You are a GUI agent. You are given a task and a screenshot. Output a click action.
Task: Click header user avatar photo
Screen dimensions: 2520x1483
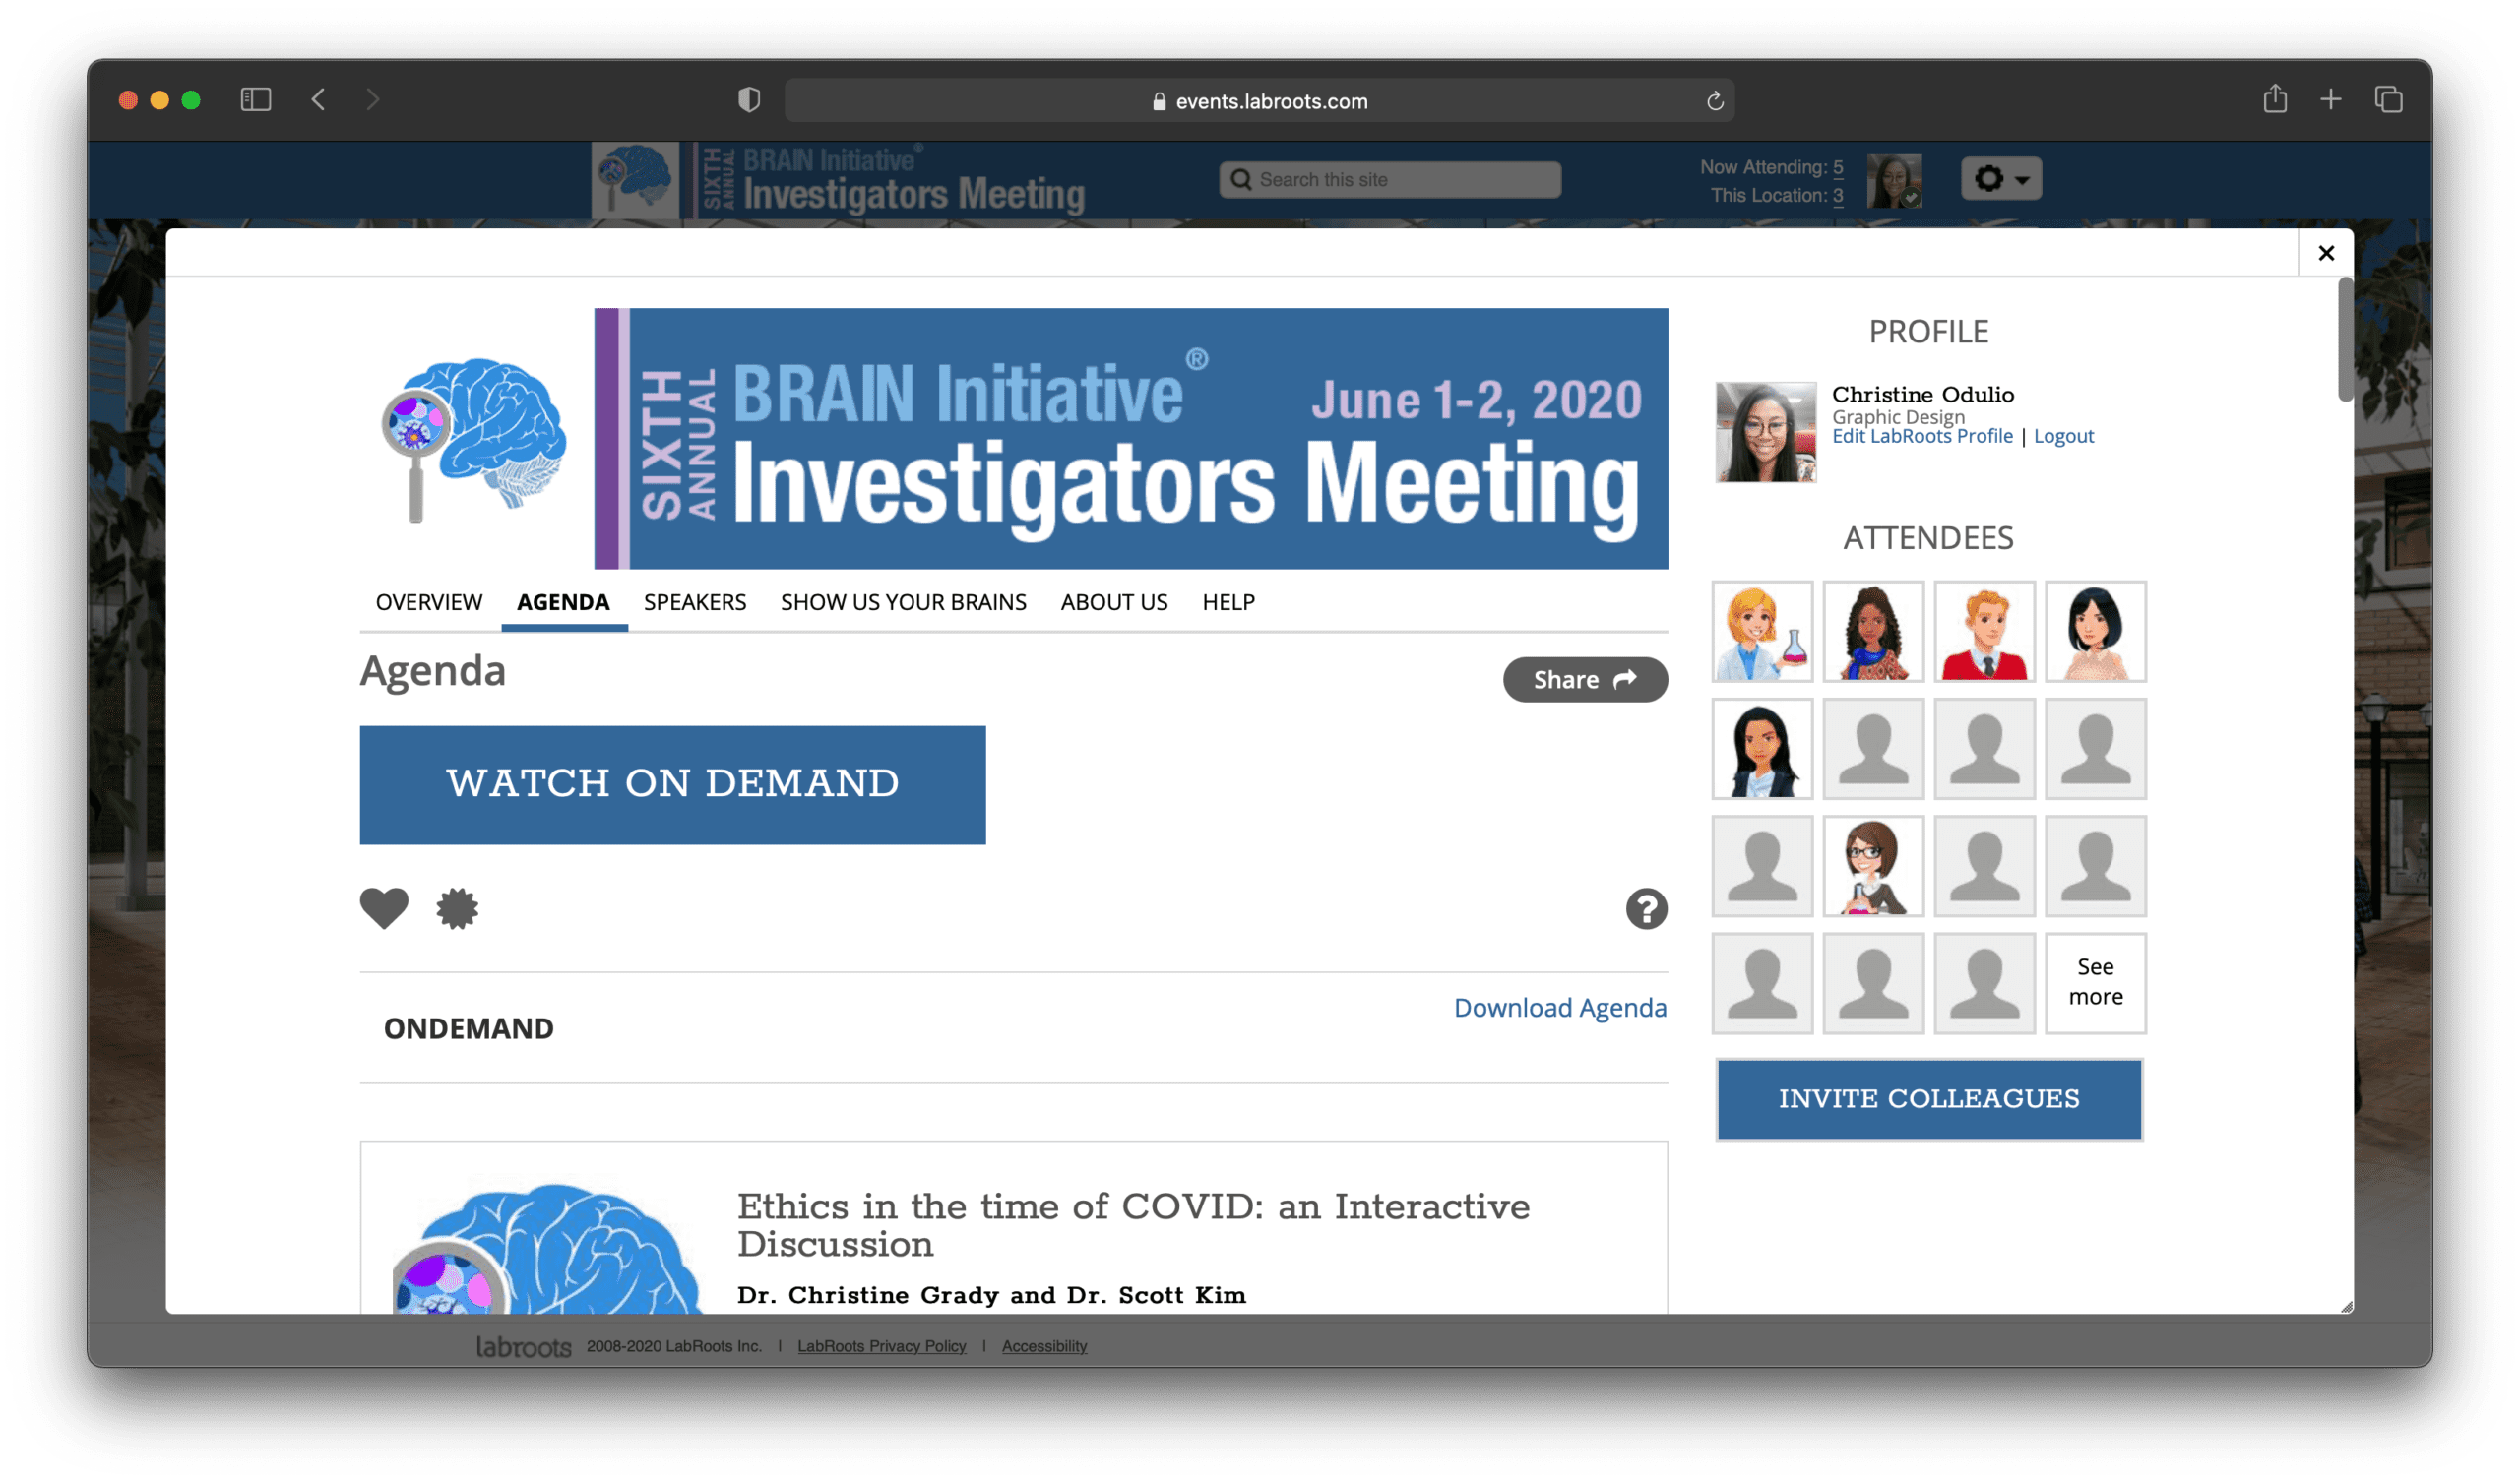tap(1894, 180)
